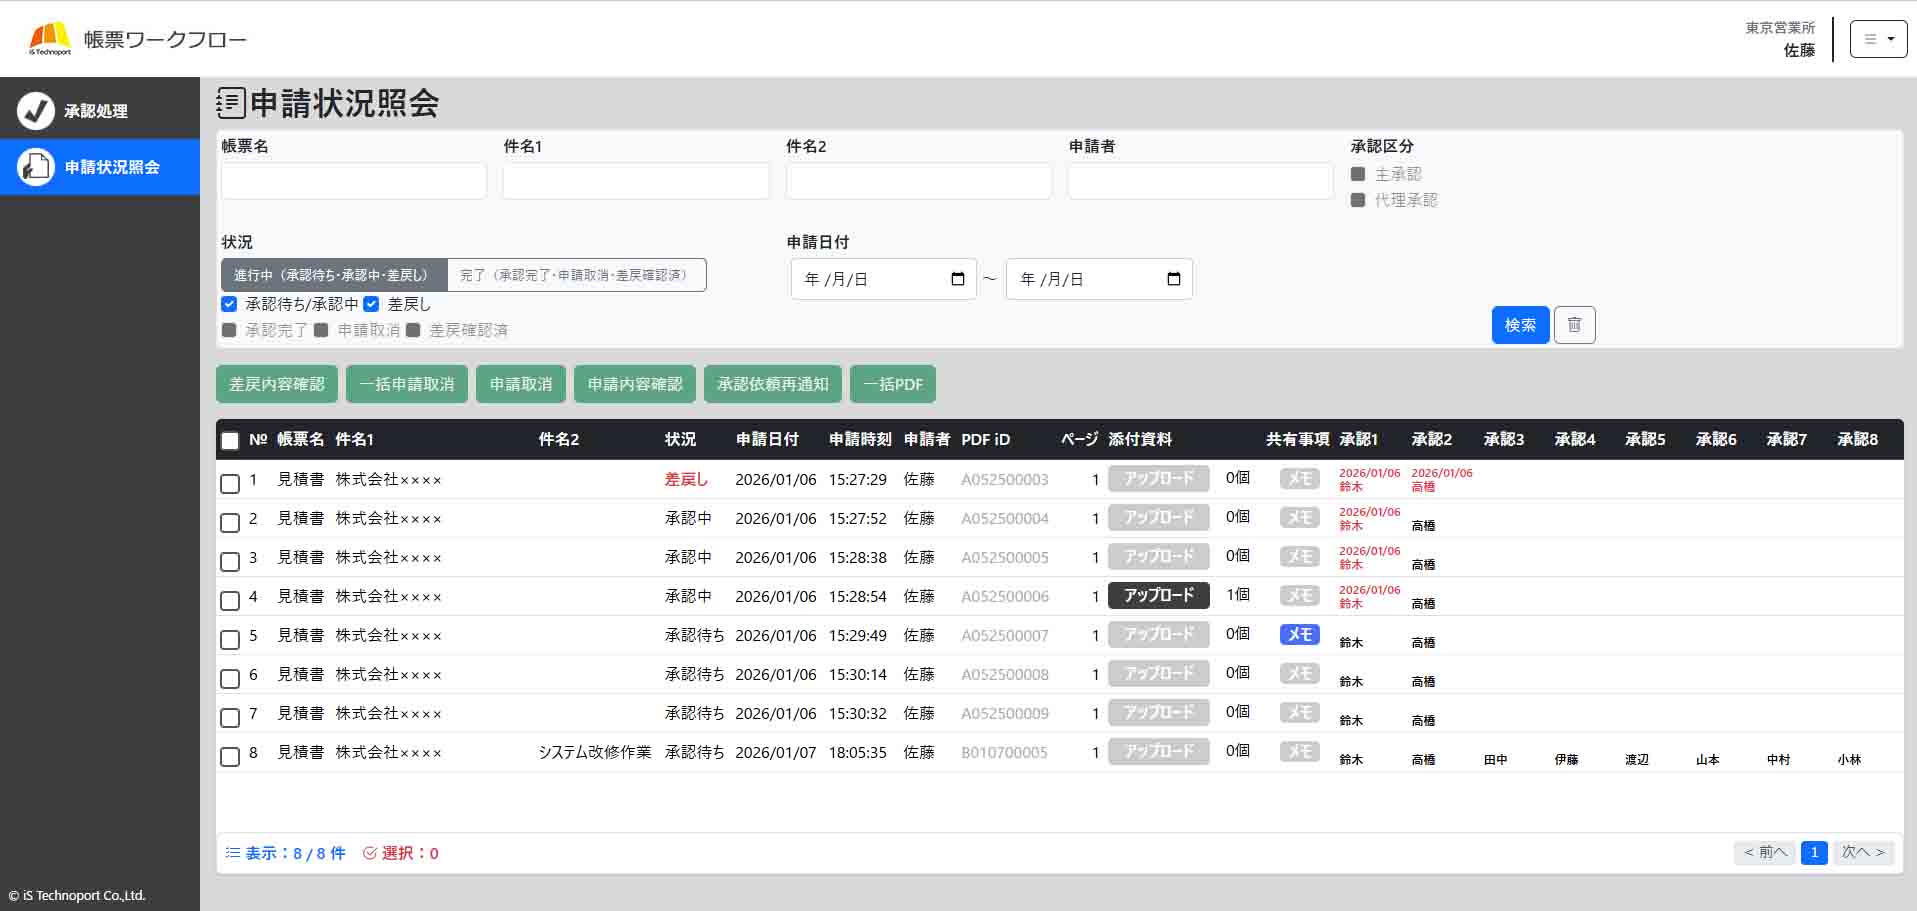The image size is (1917, 911).
Task: Click the iS Technoport logo
Action: [50, 39]
